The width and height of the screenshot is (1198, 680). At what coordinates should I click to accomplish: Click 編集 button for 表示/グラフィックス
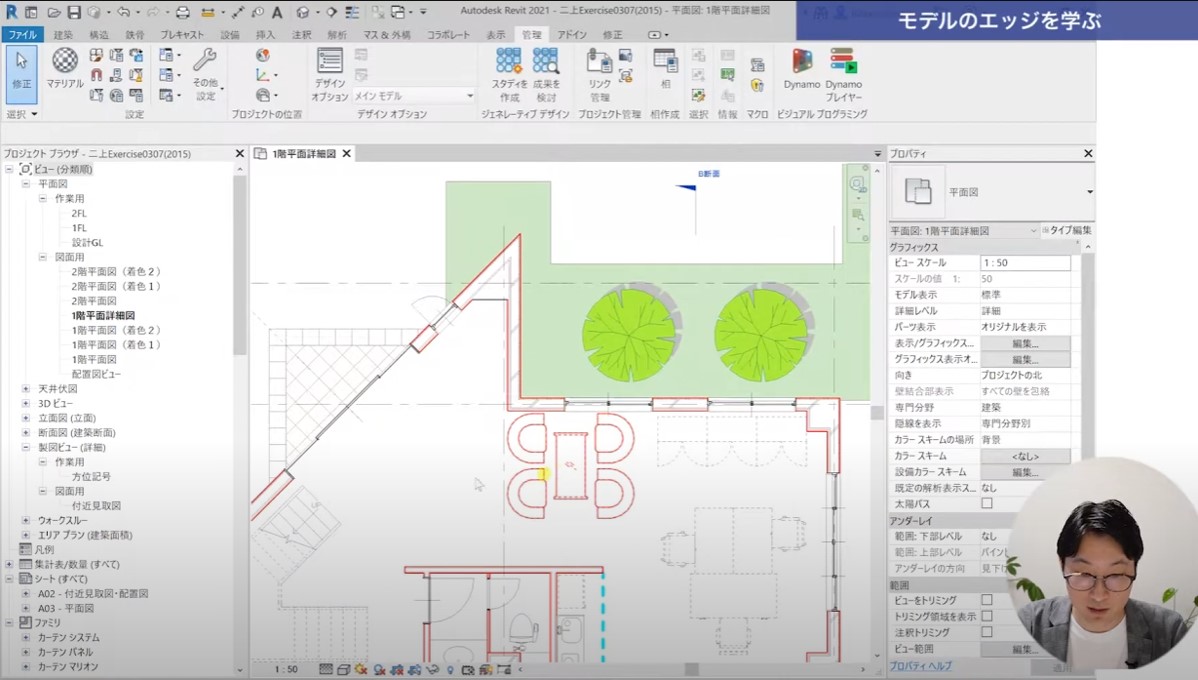(x=1025, y=343)
